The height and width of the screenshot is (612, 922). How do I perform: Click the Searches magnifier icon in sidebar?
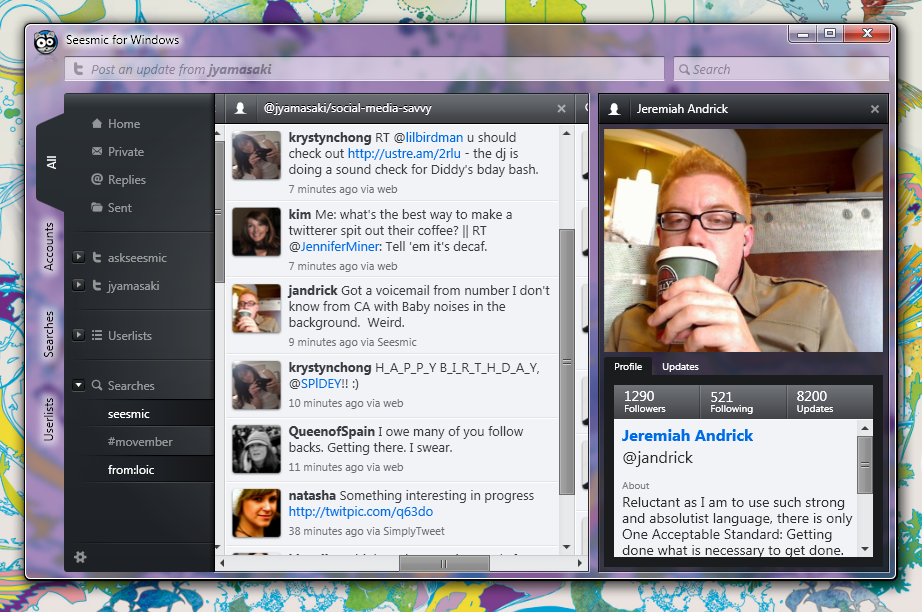pyautogui.click(x=97, y=385)
